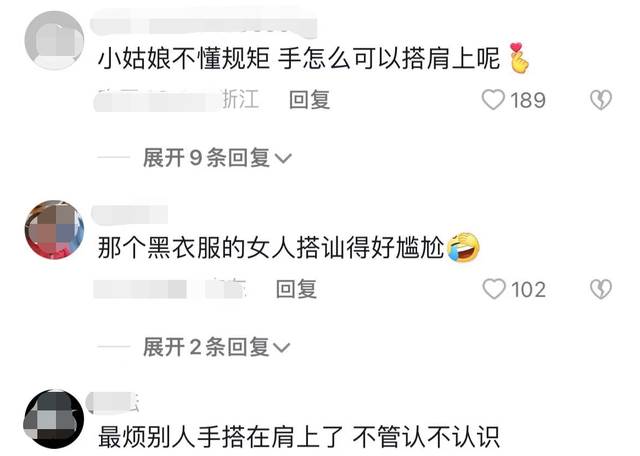This screenshot has height=456, width=640.
Task: Like the comment with 102 likes
Action: pyautogui.click(x=494, y=289)
